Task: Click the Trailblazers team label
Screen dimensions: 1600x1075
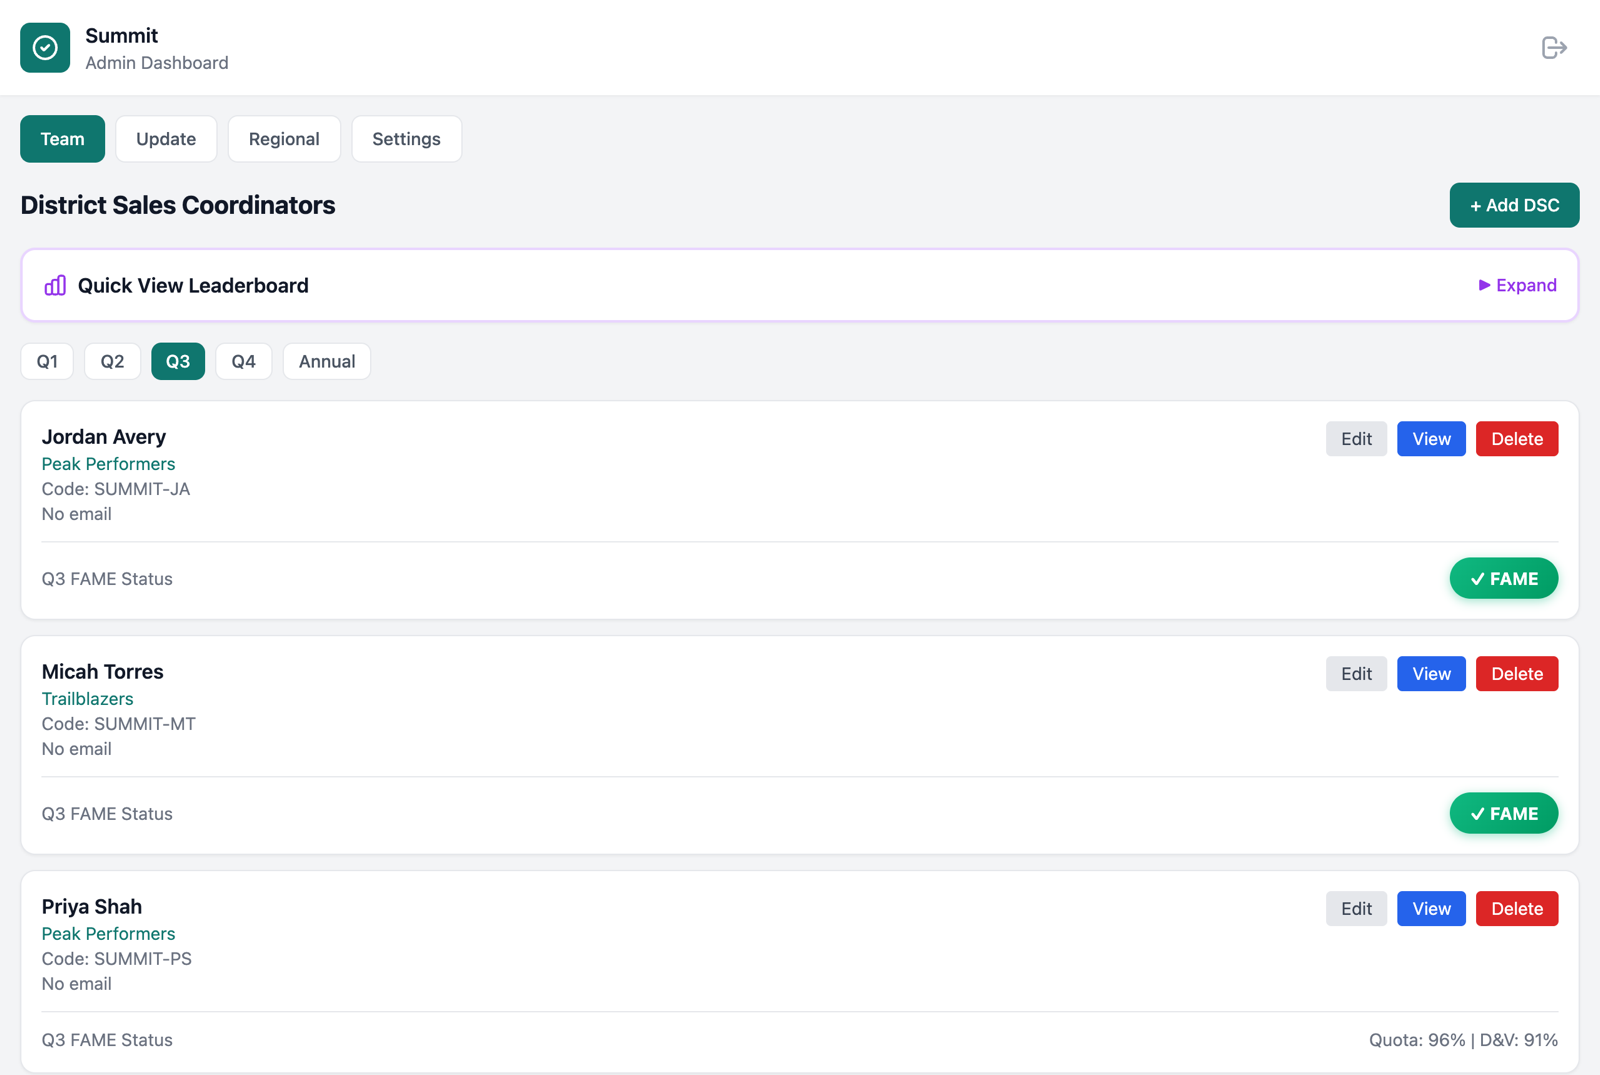Action: point(87,699)
